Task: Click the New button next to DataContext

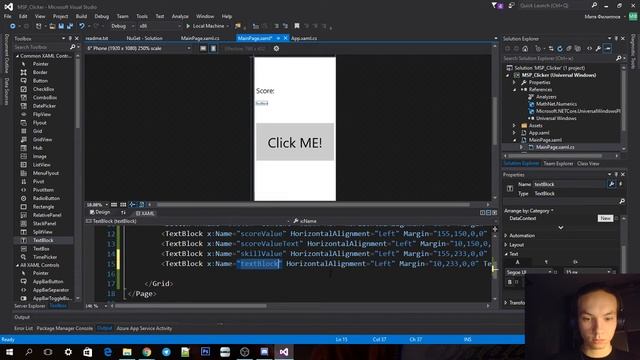Action: pyautogui.click(x=605, y=218)
